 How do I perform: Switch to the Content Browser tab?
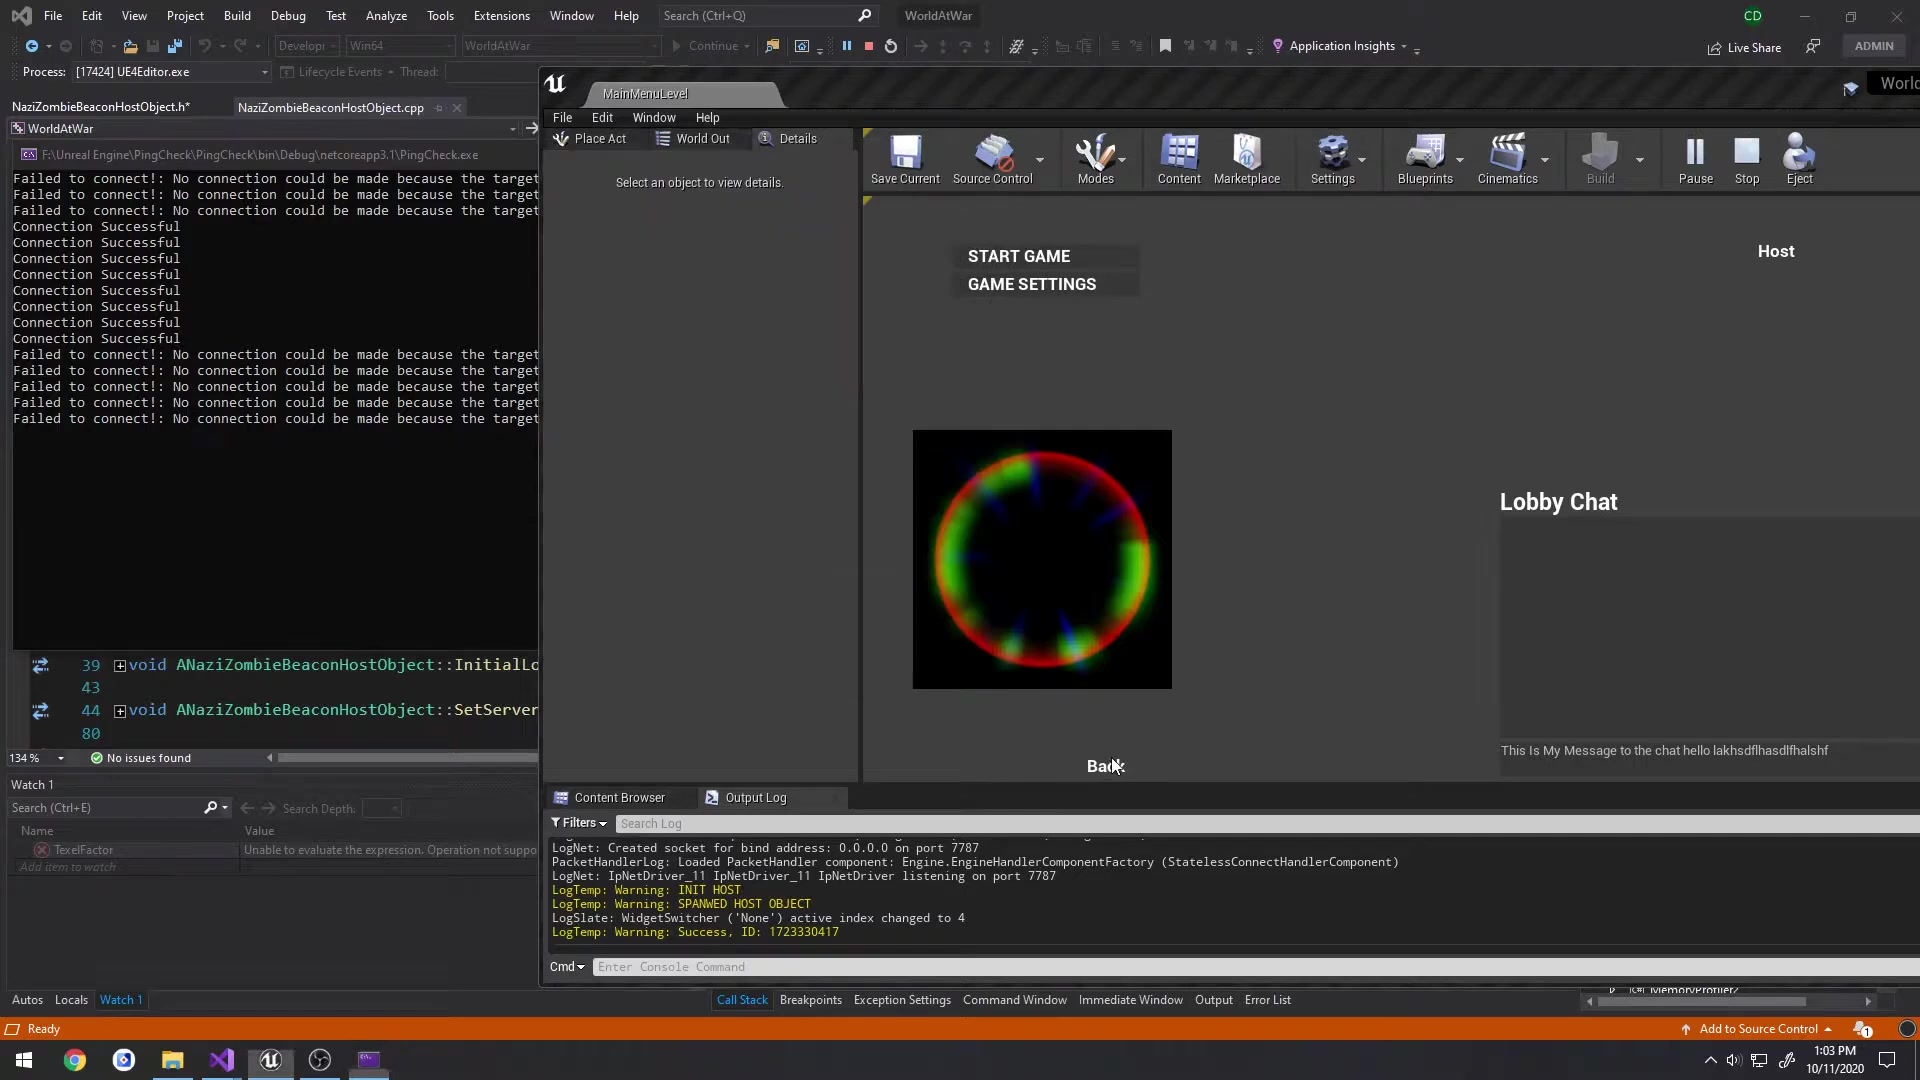(620, 797)
